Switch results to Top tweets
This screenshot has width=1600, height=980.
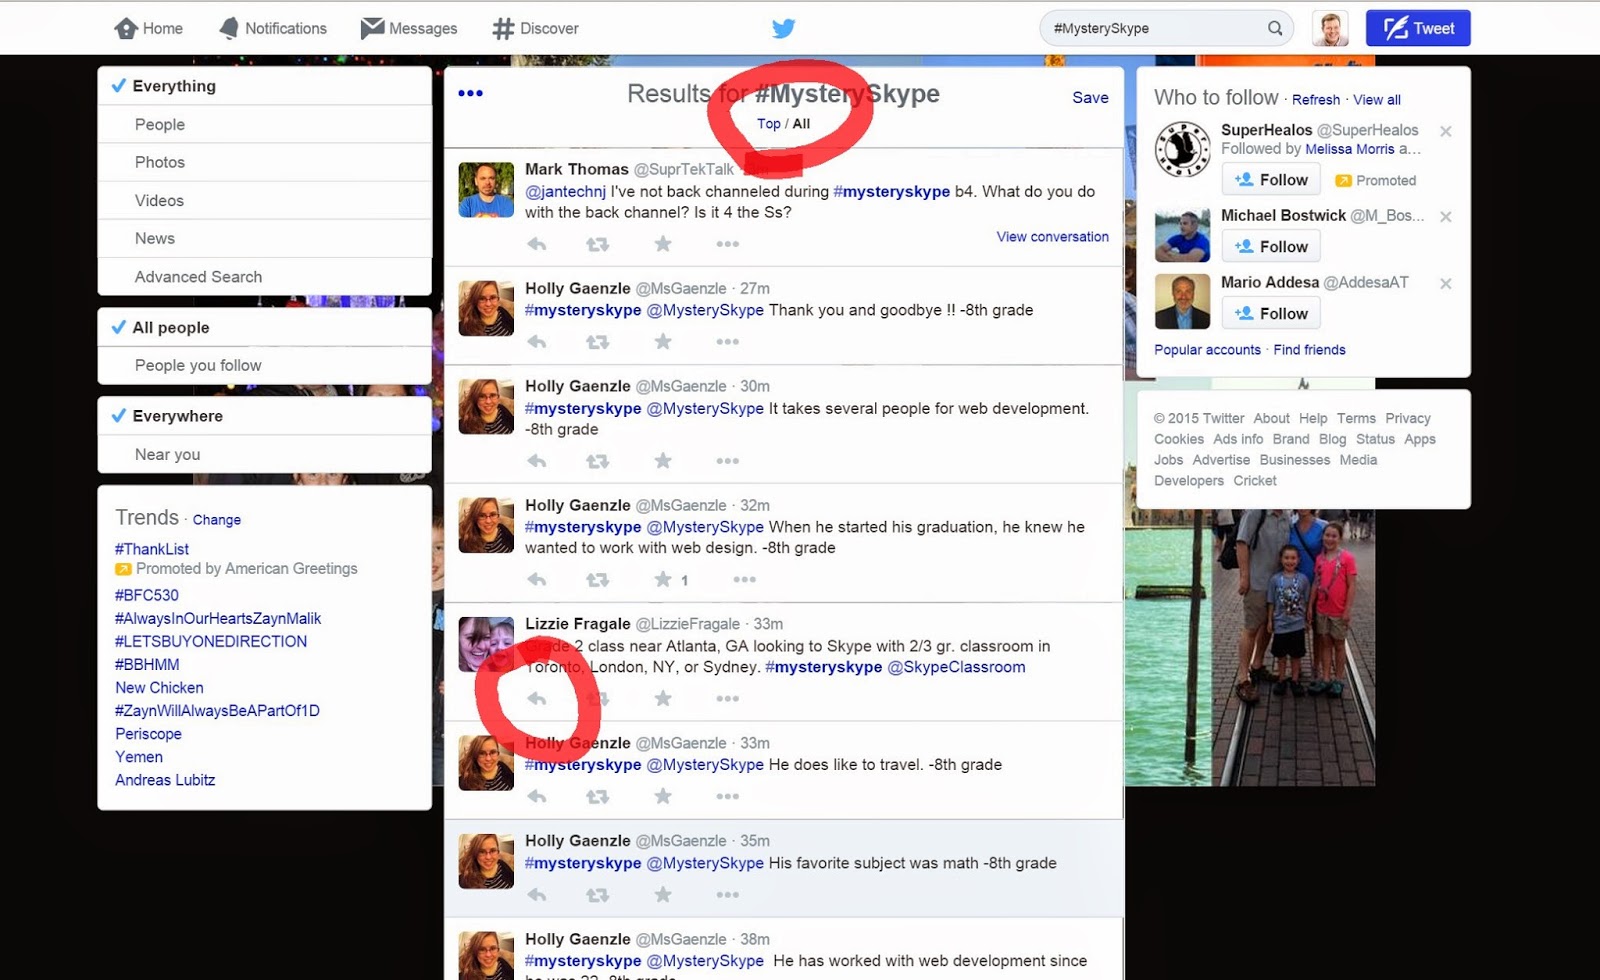(768, 124)
